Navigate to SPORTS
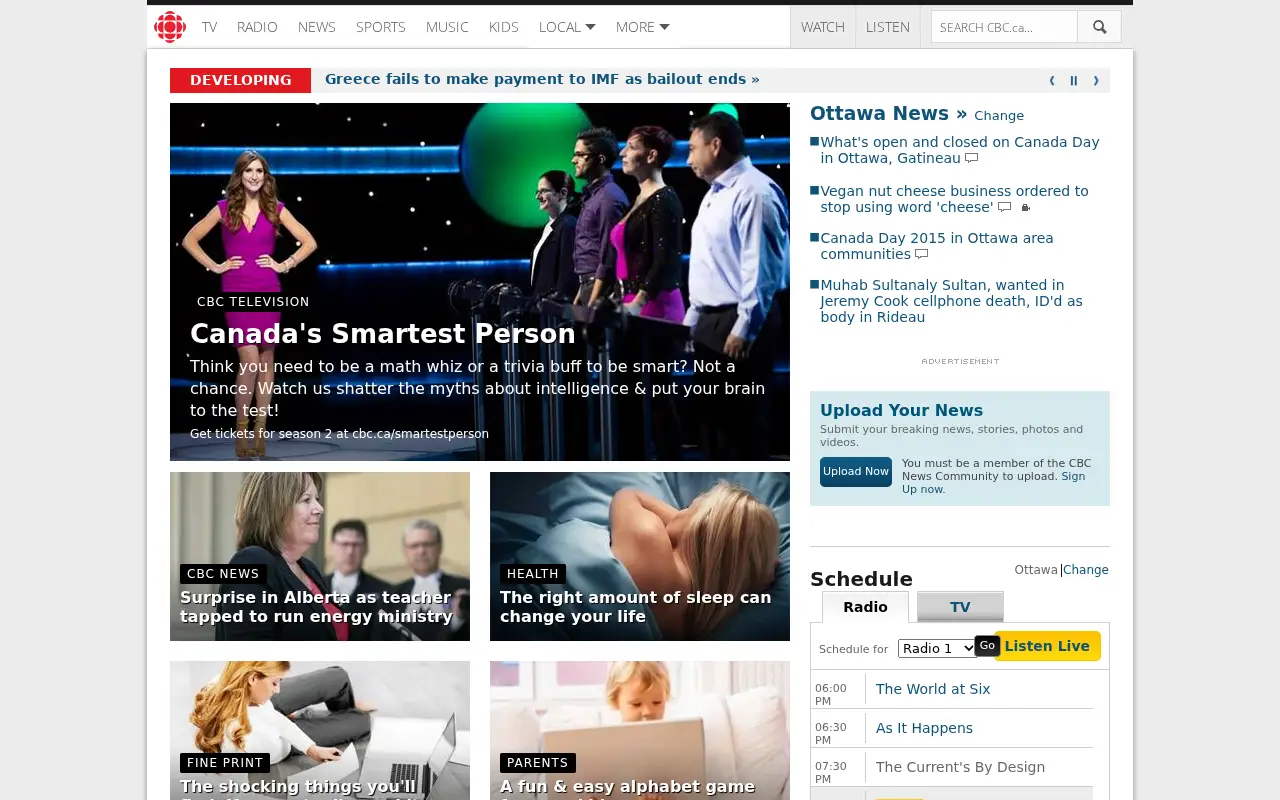Viewport: 1280px width, 800px height. point(381,27)
